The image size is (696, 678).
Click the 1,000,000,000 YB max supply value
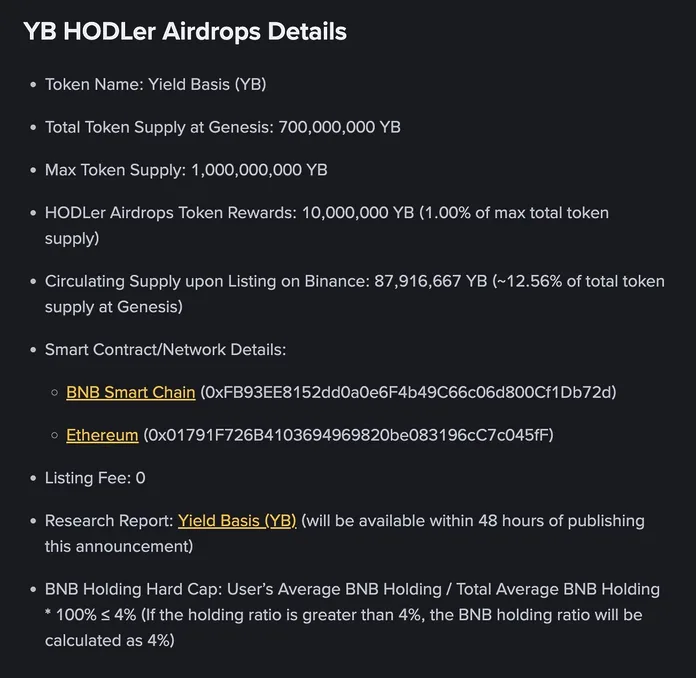click(259, 170)
